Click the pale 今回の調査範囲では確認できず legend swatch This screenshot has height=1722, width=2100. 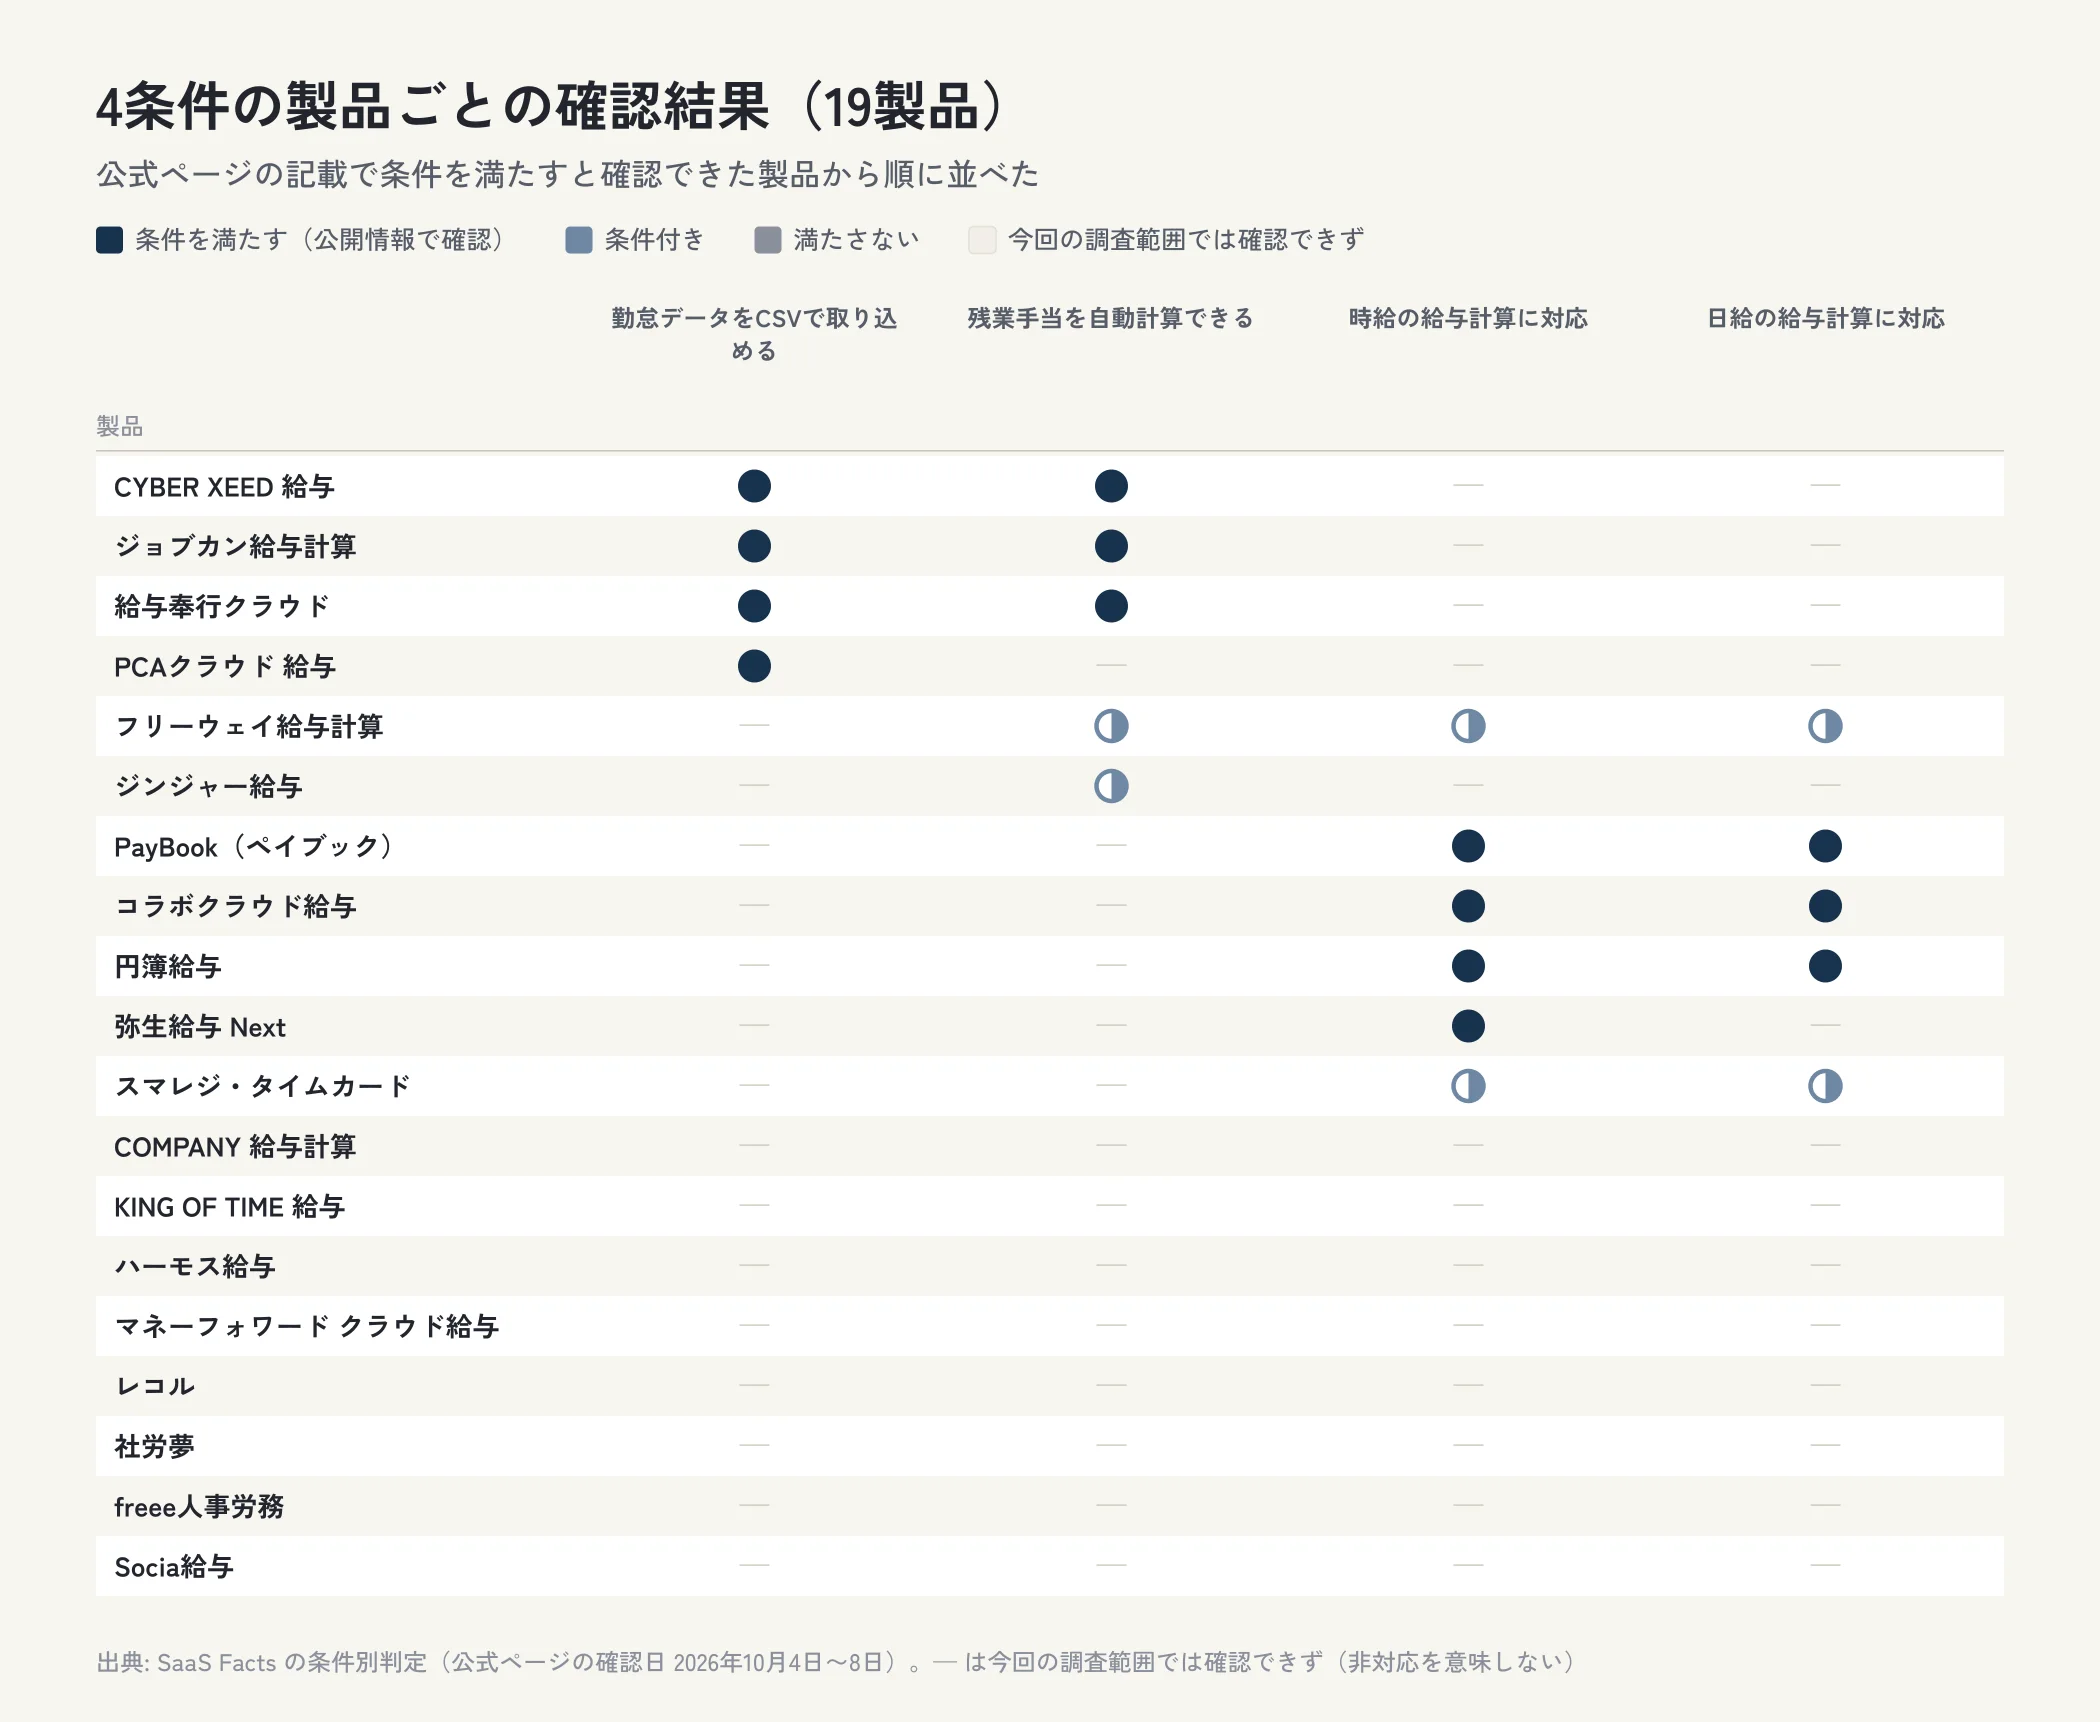(982, 240)
